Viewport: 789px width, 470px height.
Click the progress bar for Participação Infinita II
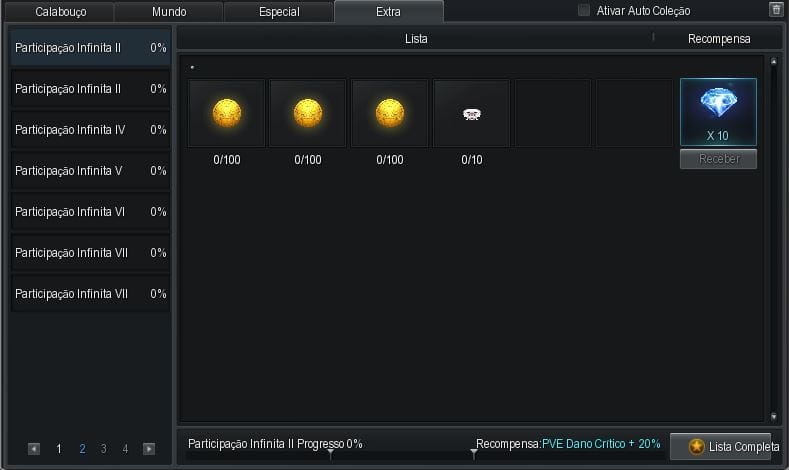coord(330,455)
